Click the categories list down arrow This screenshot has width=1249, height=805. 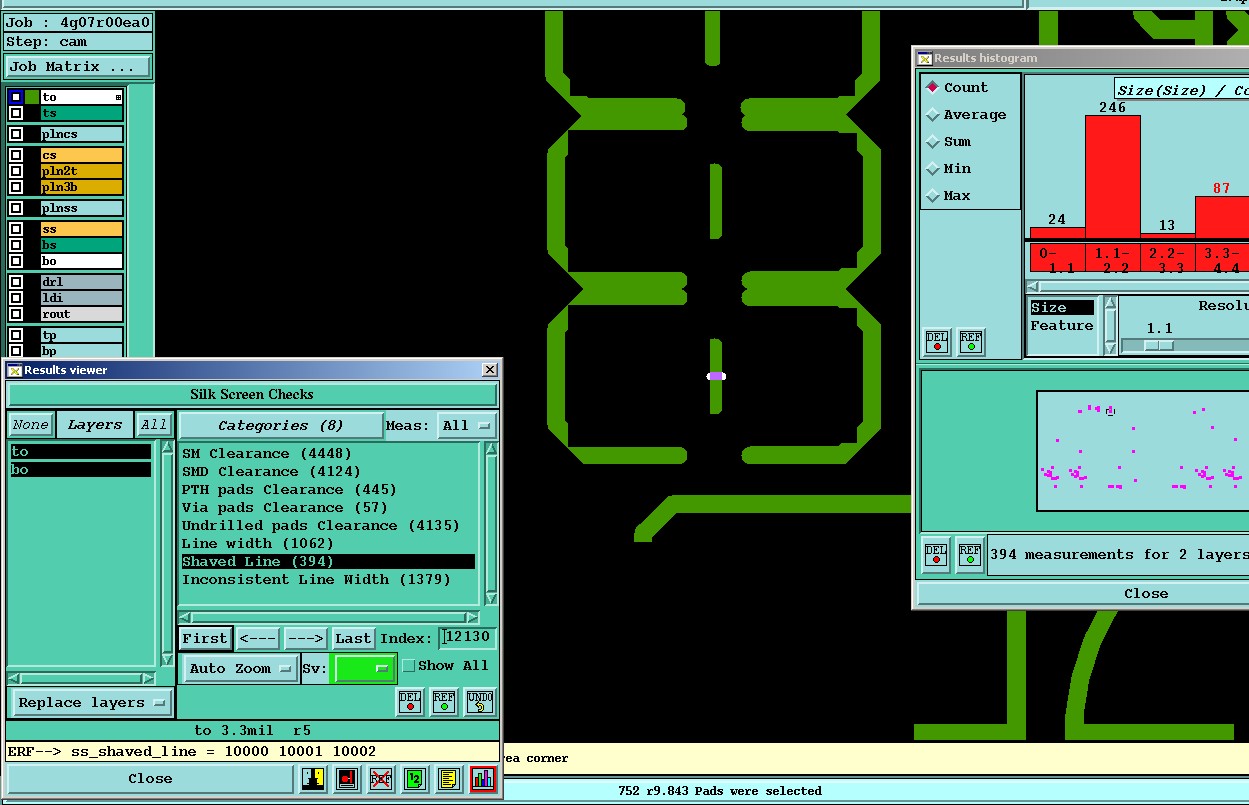491,597
